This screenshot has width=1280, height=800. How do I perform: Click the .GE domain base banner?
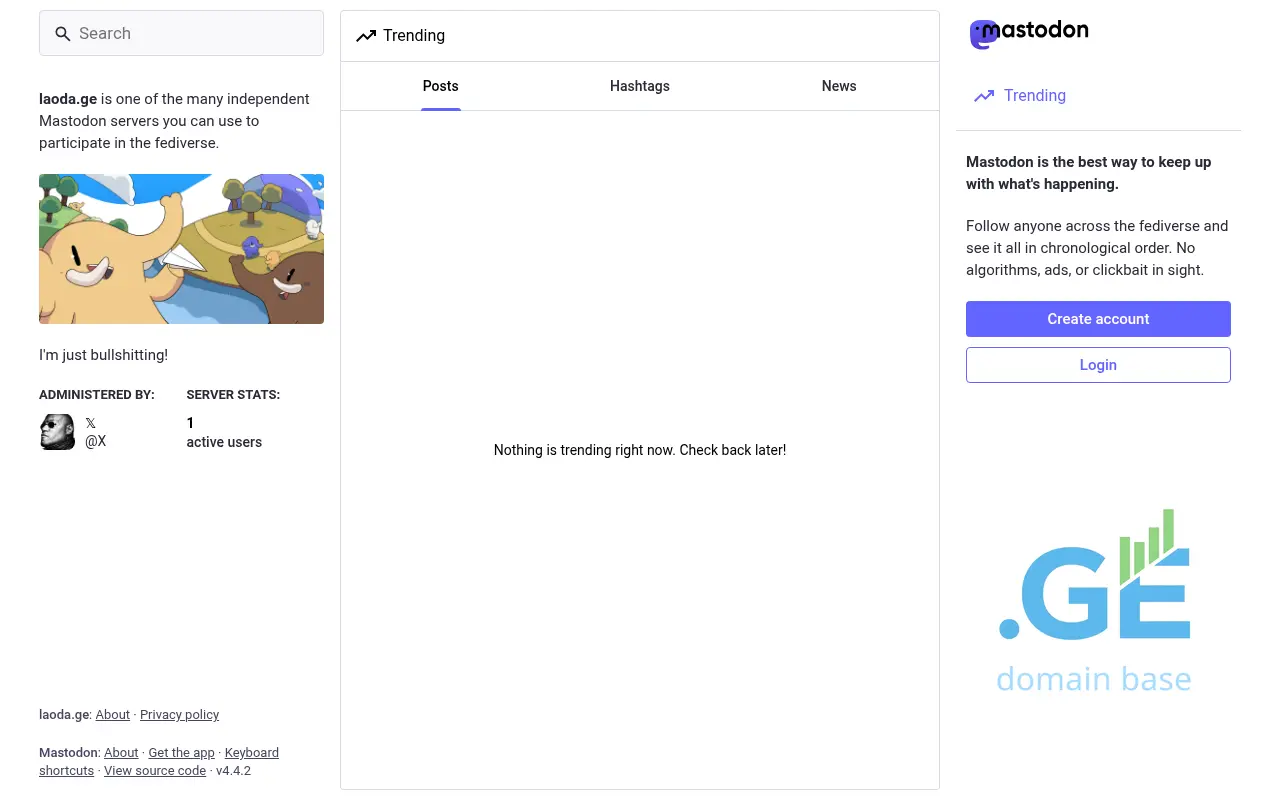click(x=1095, y=601)
